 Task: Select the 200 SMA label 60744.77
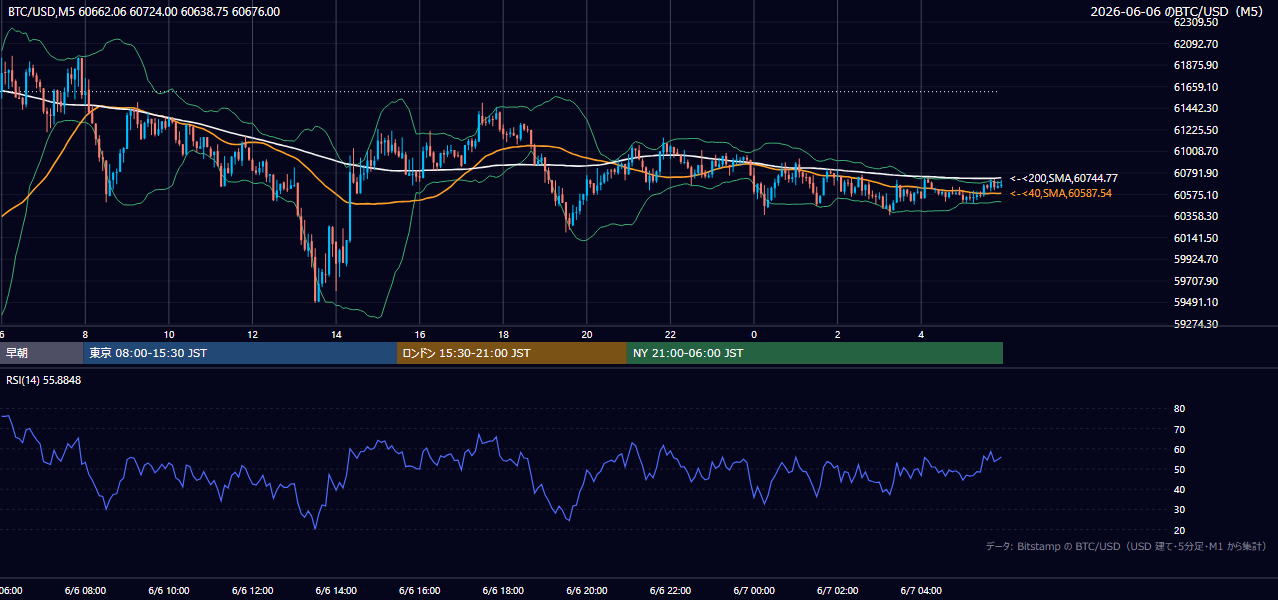click(1064, 178)
